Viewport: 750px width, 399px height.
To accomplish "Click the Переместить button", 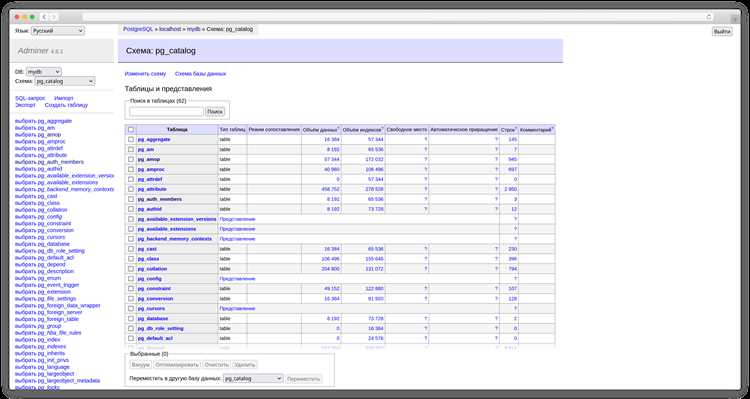I will pyautogui.click(x=304, y=379).
